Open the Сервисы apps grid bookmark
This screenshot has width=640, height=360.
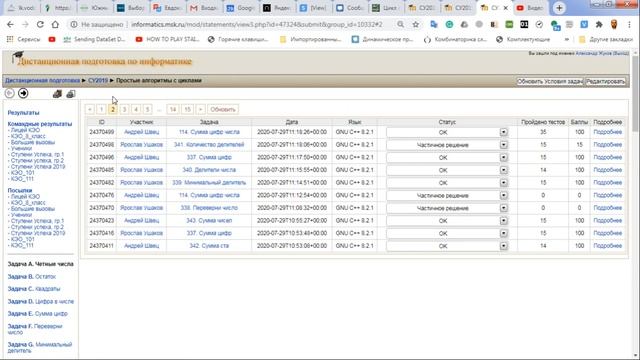[24, 40]
